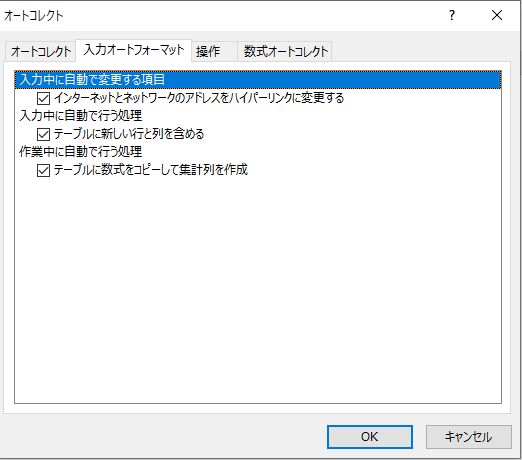This screenshot has width=522, height=460.
Task: Close the オートコレクト dialog
Action: [497, 15]
